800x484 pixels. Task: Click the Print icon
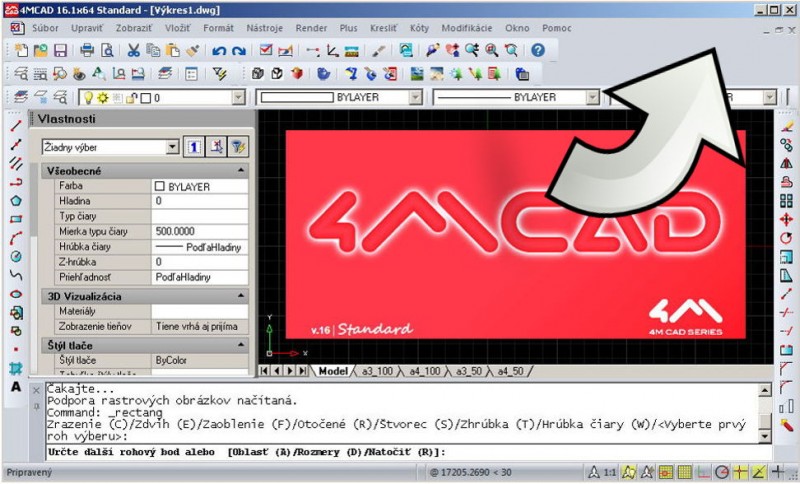[87, 50]
